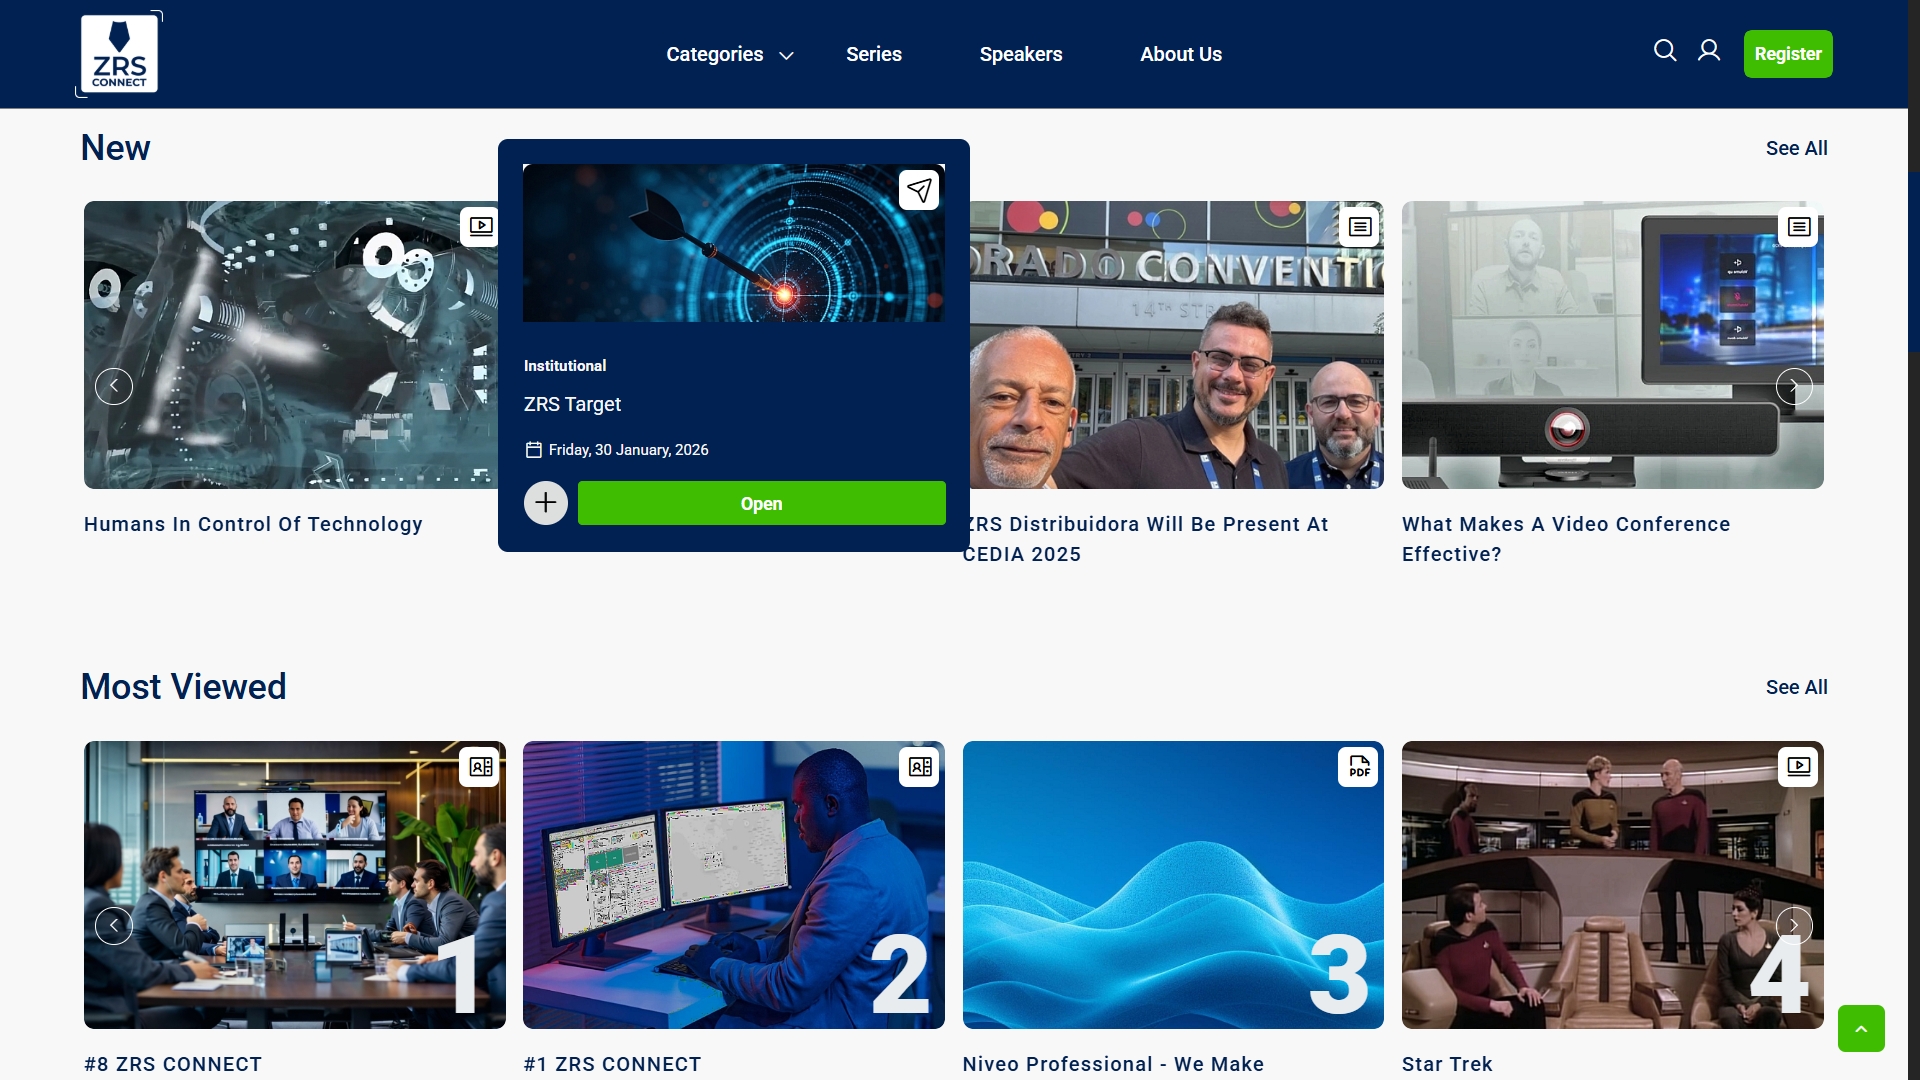Screen dimensions: 1920x1080
Task: Click the newsletter icon on #1 ZRS CONNECT card
Action: pyautogui.click(x=920, y=767)
